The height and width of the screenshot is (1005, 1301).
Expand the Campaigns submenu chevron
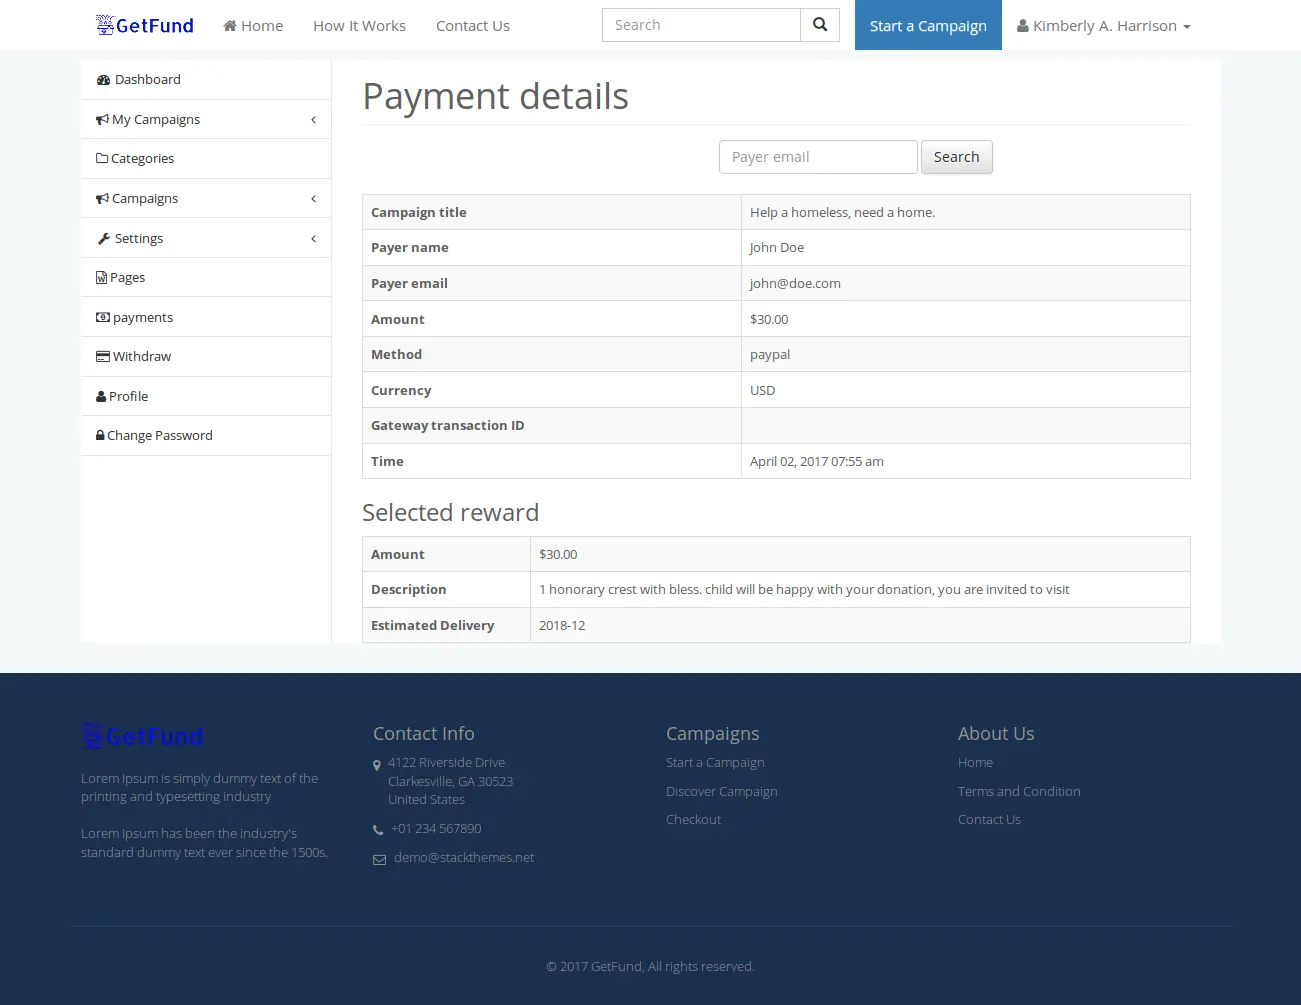point(314,199)
